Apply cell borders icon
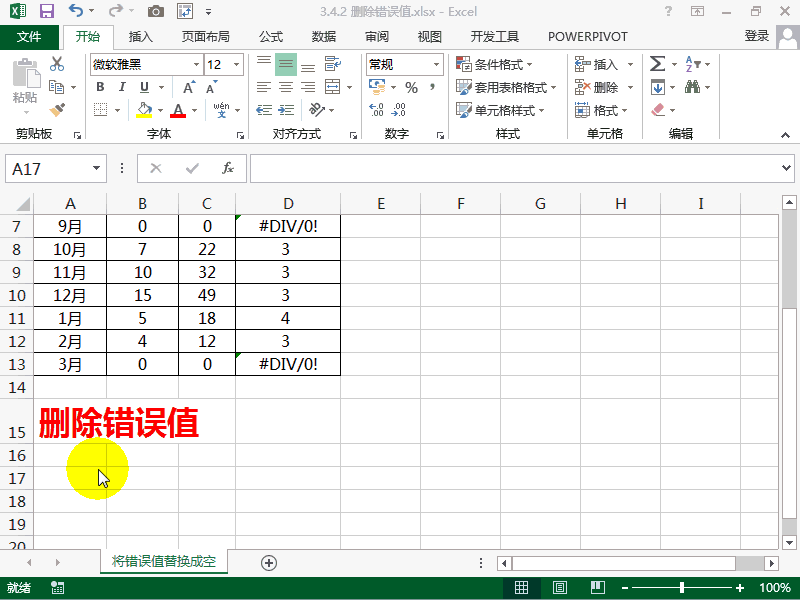The width and height of the screenshot is (800, 600). (101, 110)
